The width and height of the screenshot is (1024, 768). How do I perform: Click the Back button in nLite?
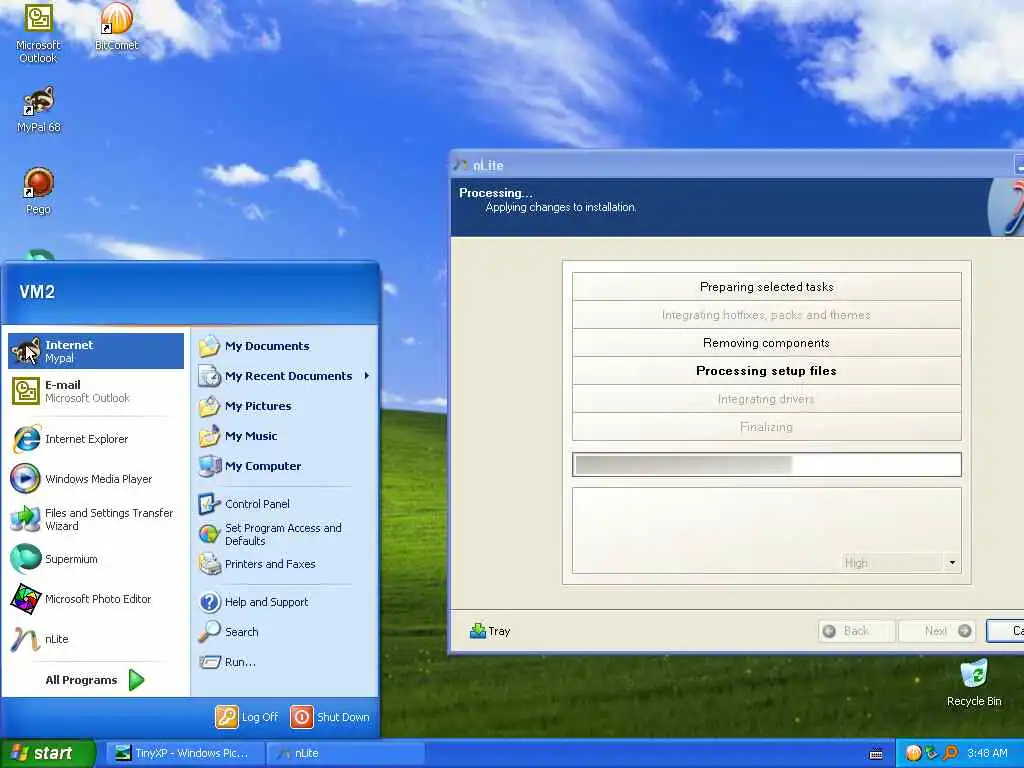[x=856, y=631]
